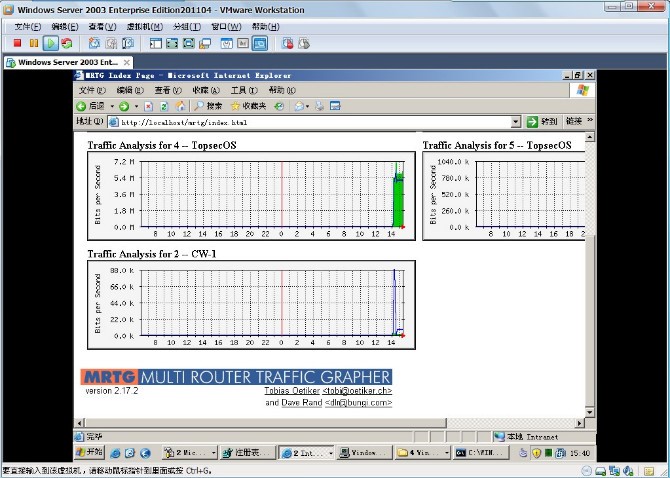The width and height of the screenshot is (670, 478).
Task: Click the VMware power off (red stop) button
Action: pos(17,44)
